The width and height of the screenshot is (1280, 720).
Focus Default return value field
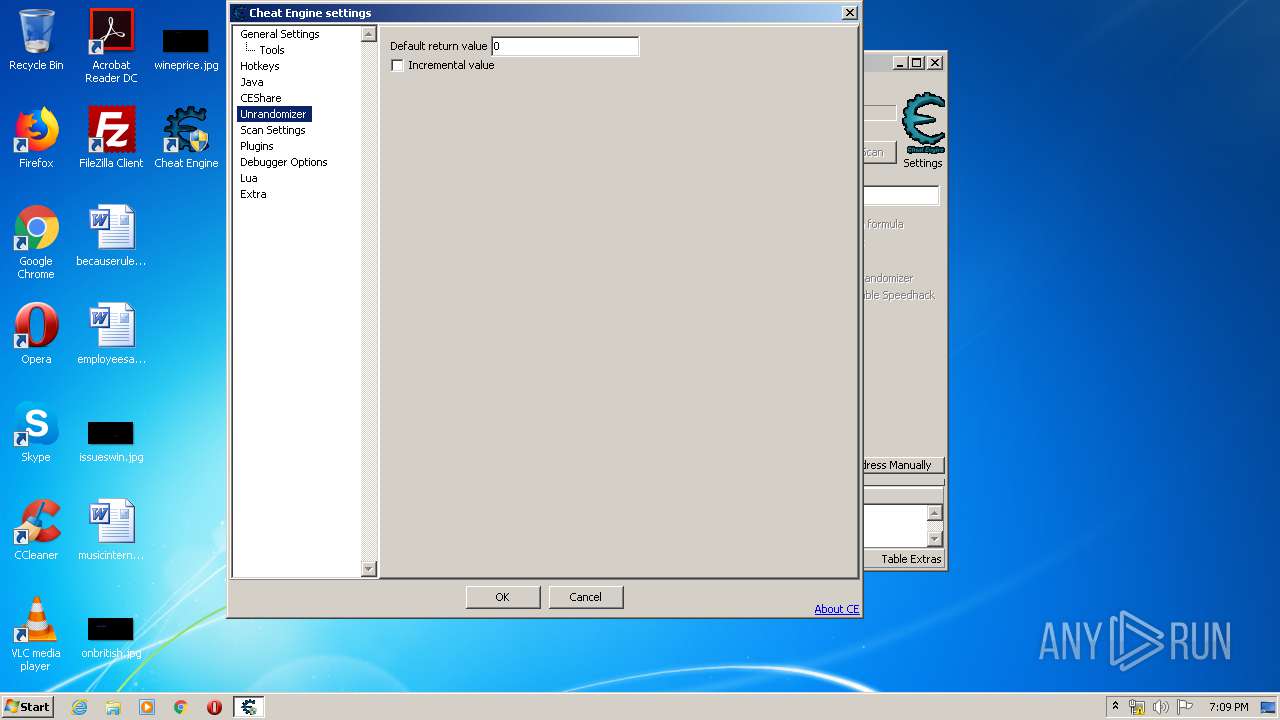pyautogui.click(x=565, y=46)
